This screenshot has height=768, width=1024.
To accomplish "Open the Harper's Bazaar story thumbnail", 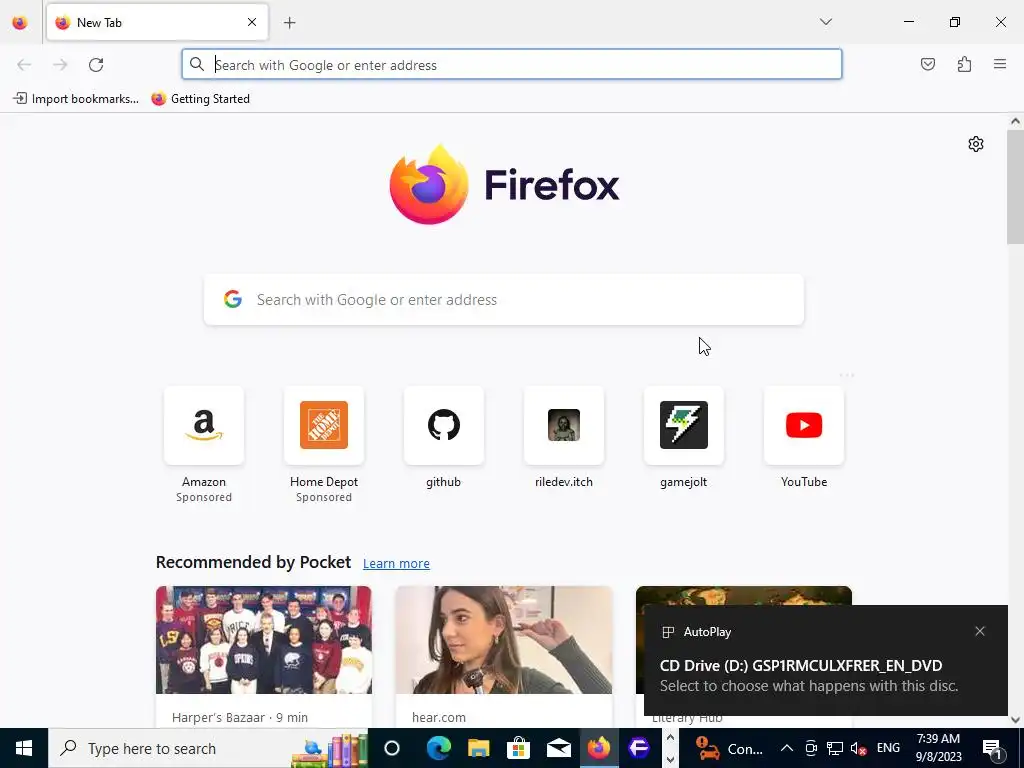I will [x=264, y=640].
